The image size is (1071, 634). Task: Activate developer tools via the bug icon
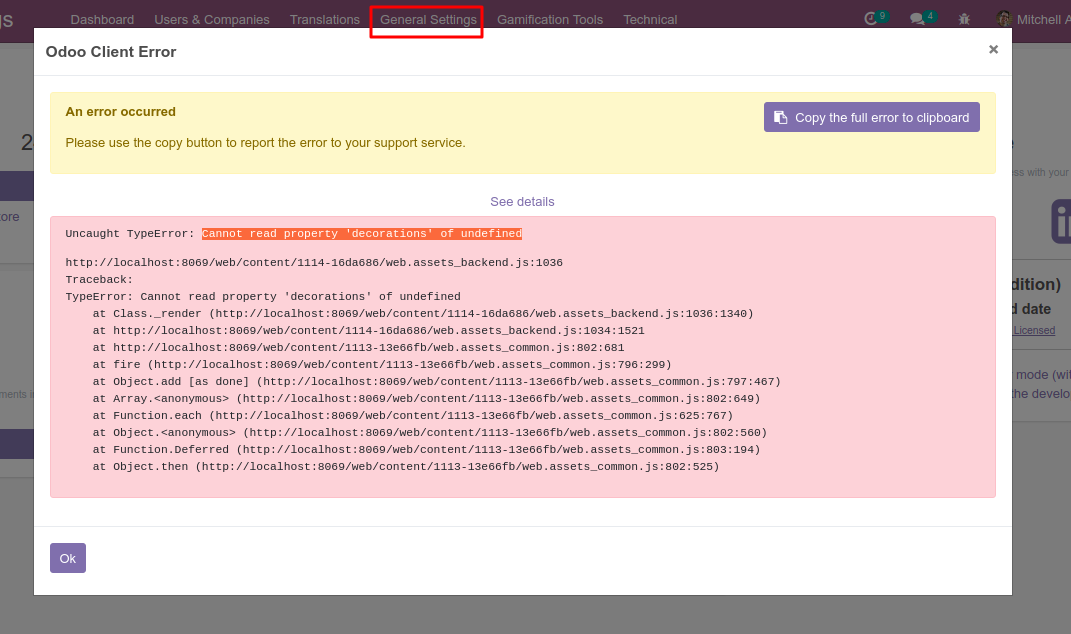pyautogui.click(x=963, y=17)
